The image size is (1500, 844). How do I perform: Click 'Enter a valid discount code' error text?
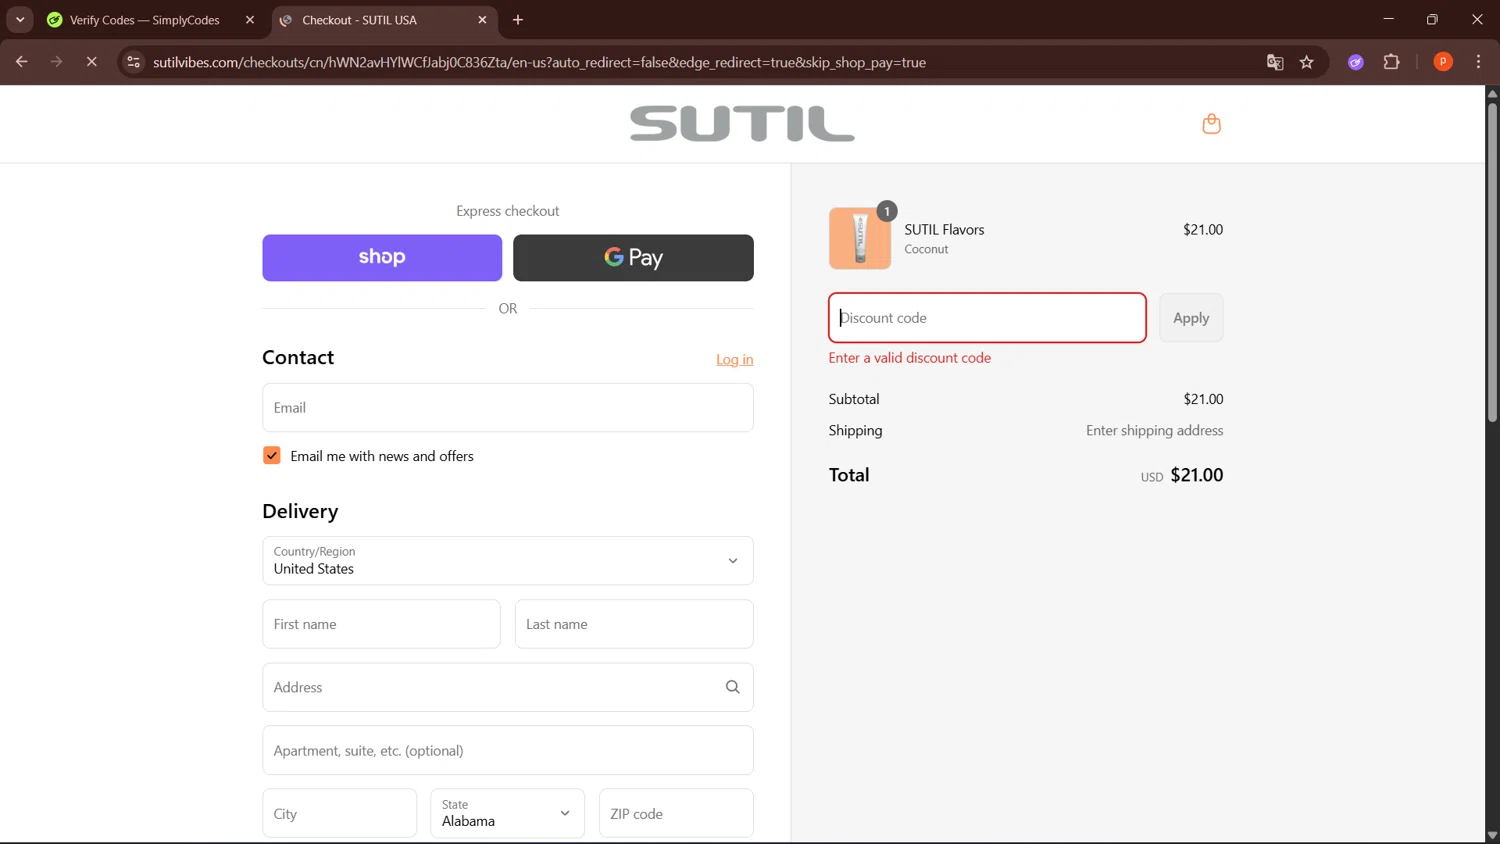[910, 358]
